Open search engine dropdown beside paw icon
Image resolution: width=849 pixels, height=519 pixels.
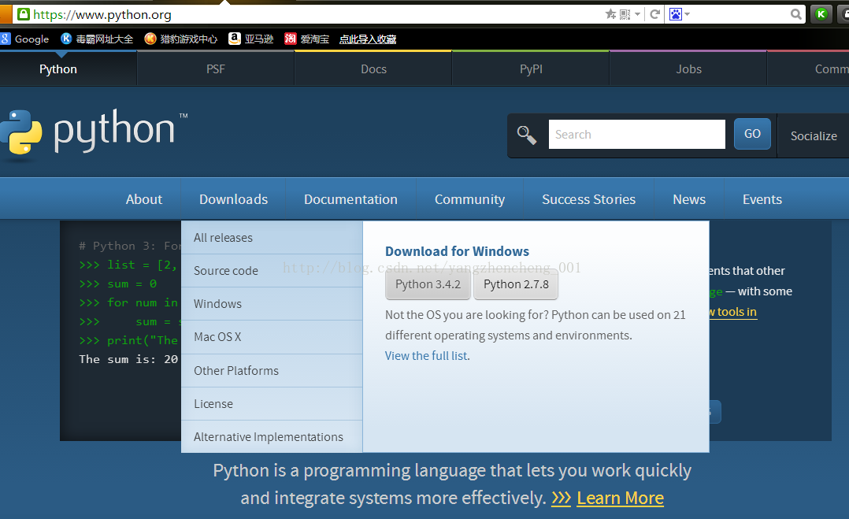tap(687, 15)
